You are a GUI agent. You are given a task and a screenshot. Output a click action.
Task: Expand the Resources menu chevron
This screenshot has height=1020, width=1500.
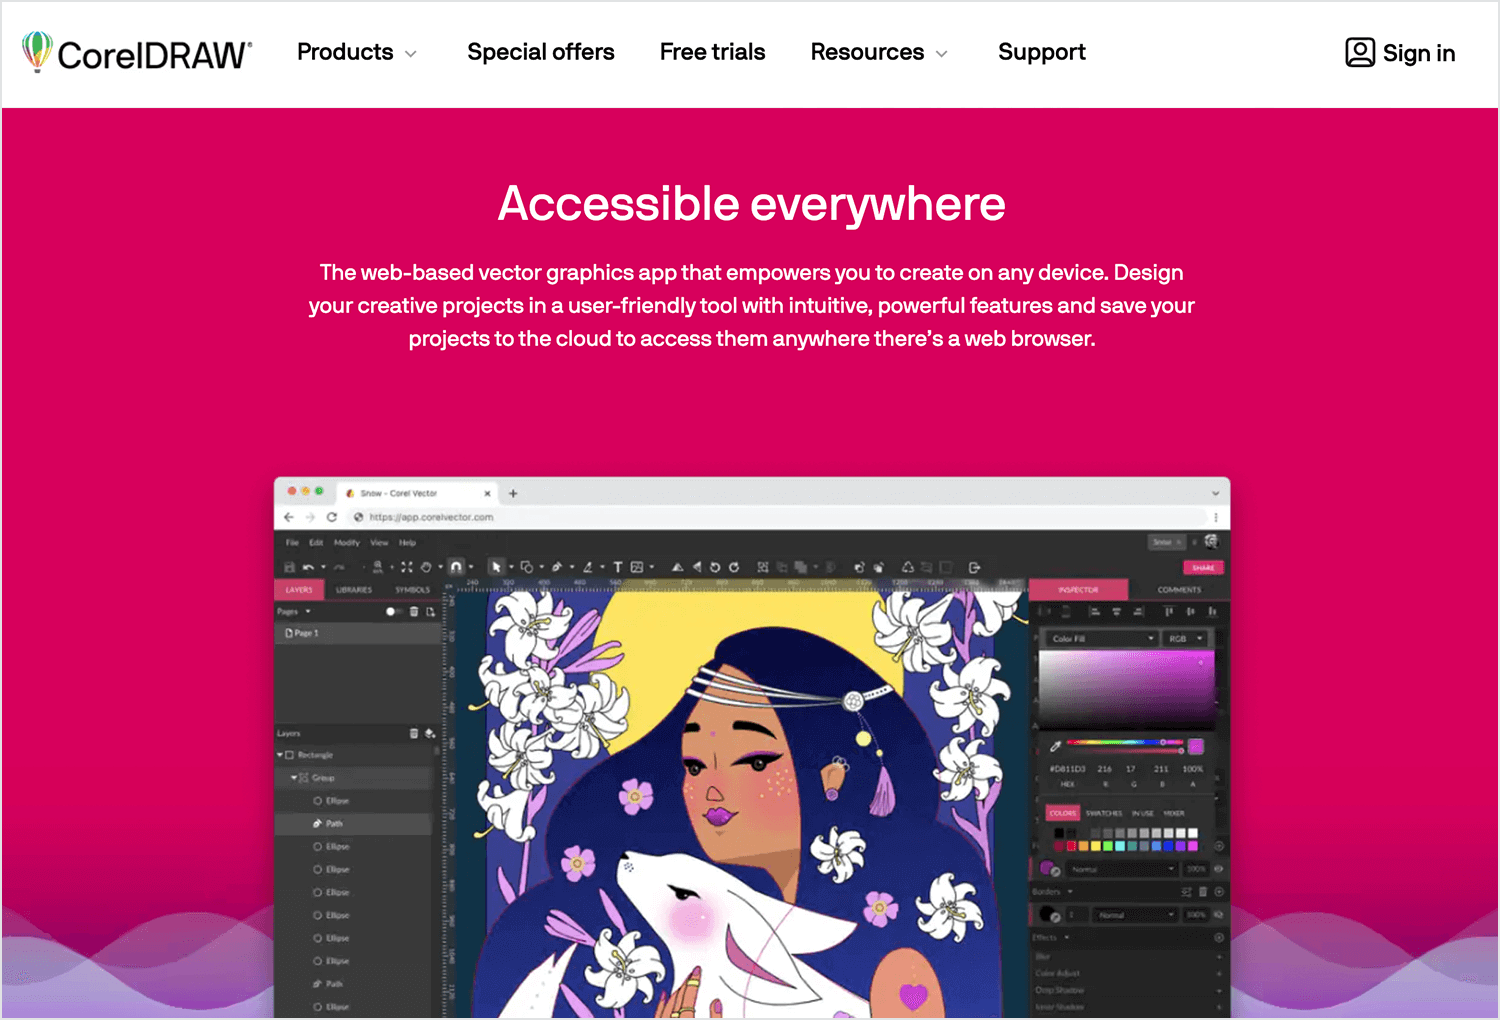(941, 53)
